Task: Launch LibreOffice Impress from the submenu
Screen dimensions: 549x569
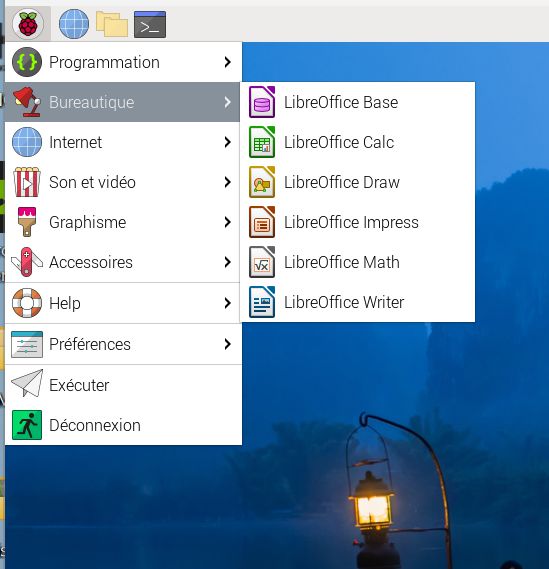Action: pyautogui.click(x=357, y=222)
